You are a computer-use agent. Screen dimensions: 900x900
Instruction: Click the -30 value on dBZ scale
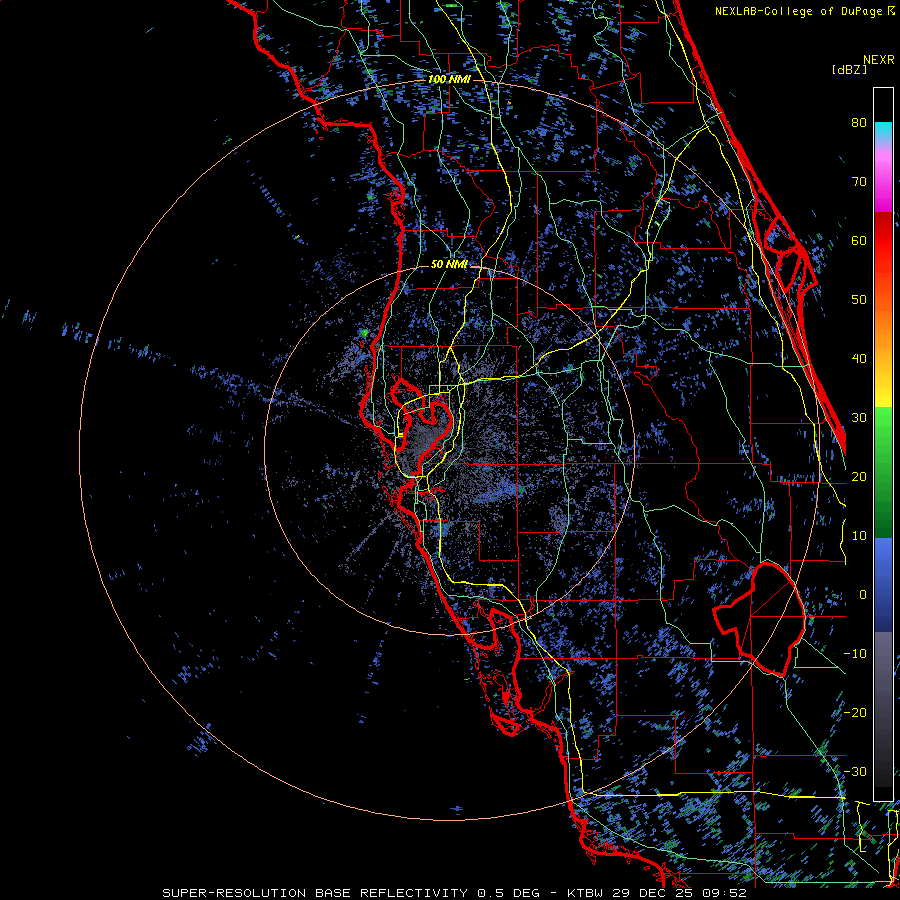pos(855,772)
